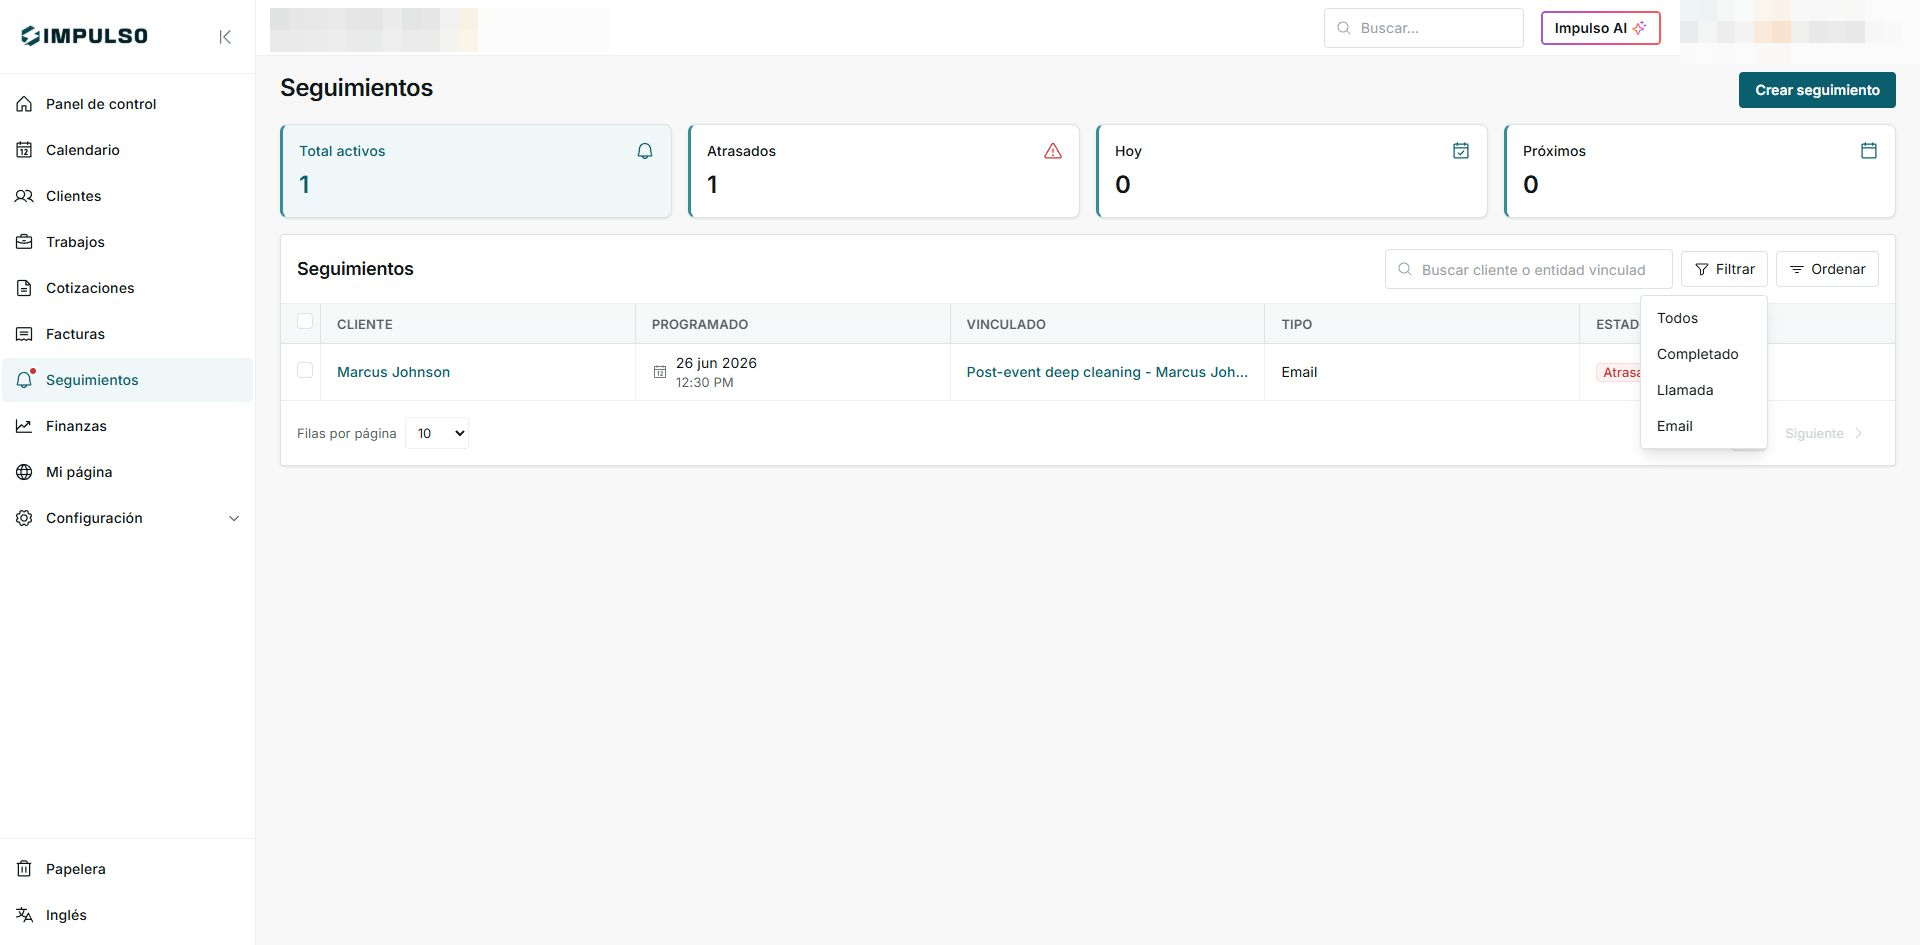Viewport: 1920px width, 945px height.
Task: Collapse the sidebar with the arrow icon
Action: tap(225, 37)
